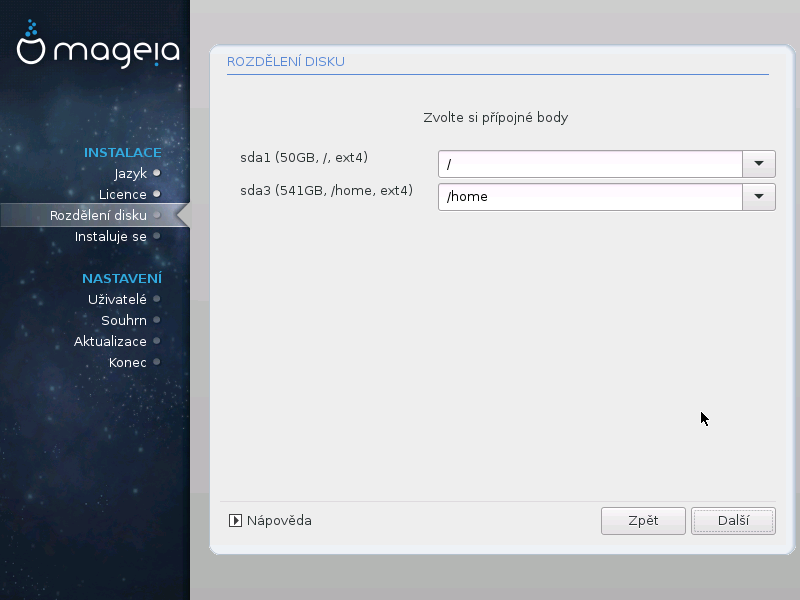Screen dimensions: 800x600
Task: Click the INSTALACE section header
Action: click(x=122, y=153)
